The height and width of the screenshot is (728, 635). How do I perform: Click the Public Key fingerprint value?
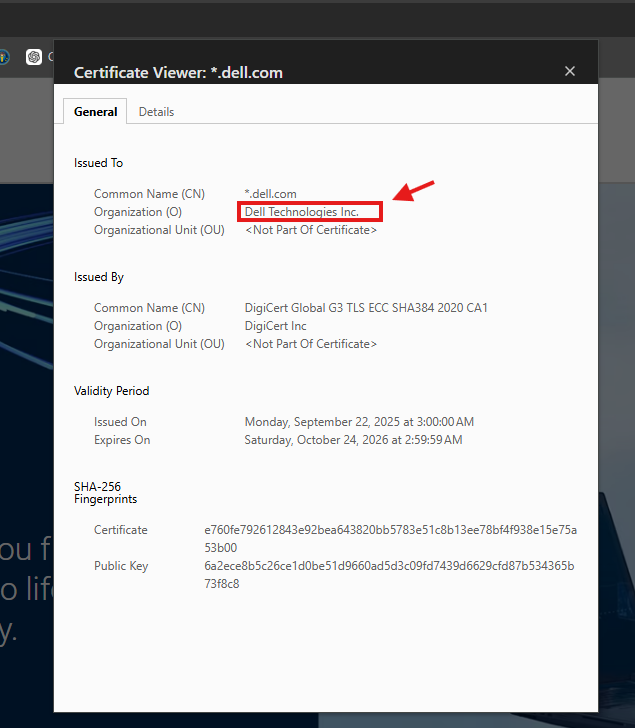389,575
